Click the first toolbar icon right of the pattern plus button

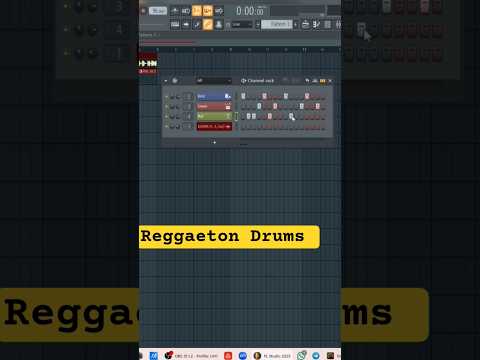[x=306, y=24]
